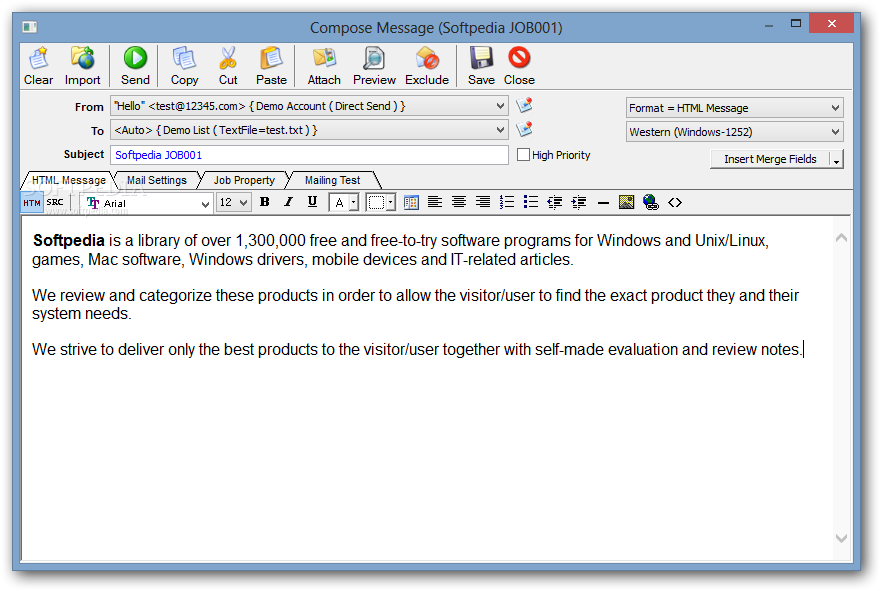Click the Clear toolbar icon
This screenshot has height=591, width=881.
38,66
